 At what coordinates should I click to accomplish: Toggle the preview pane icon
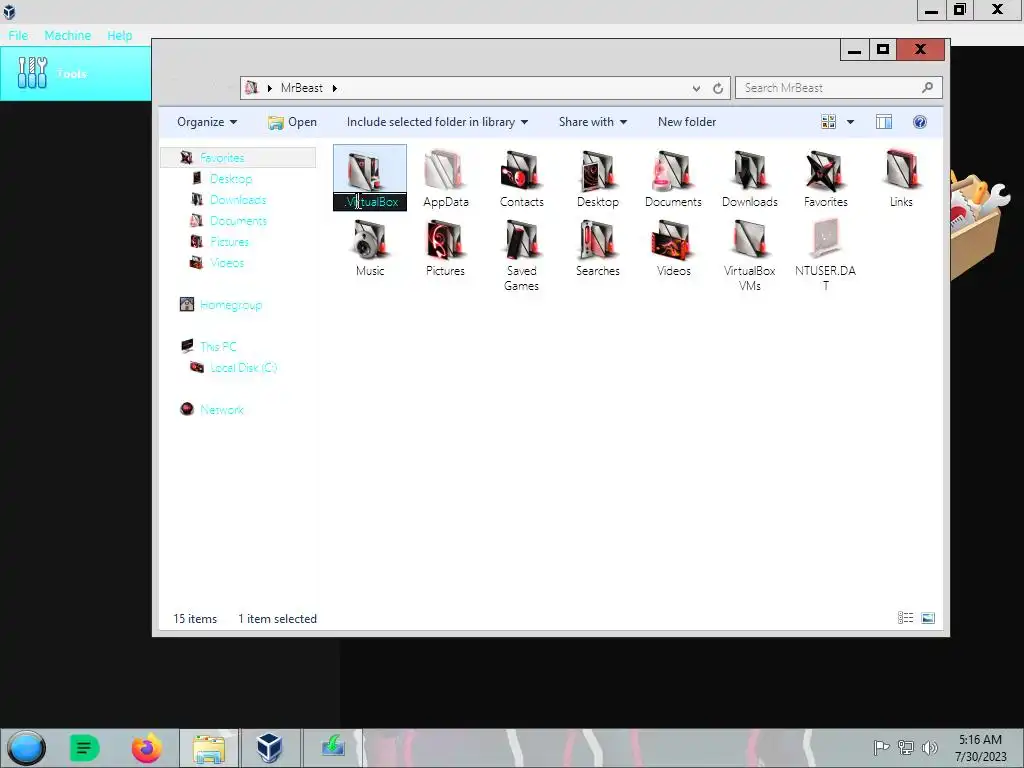[884, 122]
